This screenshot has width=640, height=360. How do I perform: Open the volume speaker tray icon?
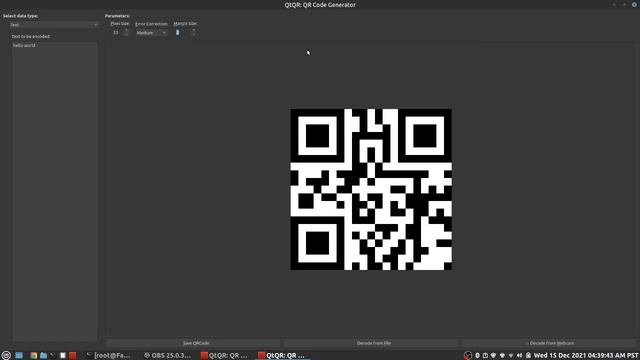click(x=519, y=356)
